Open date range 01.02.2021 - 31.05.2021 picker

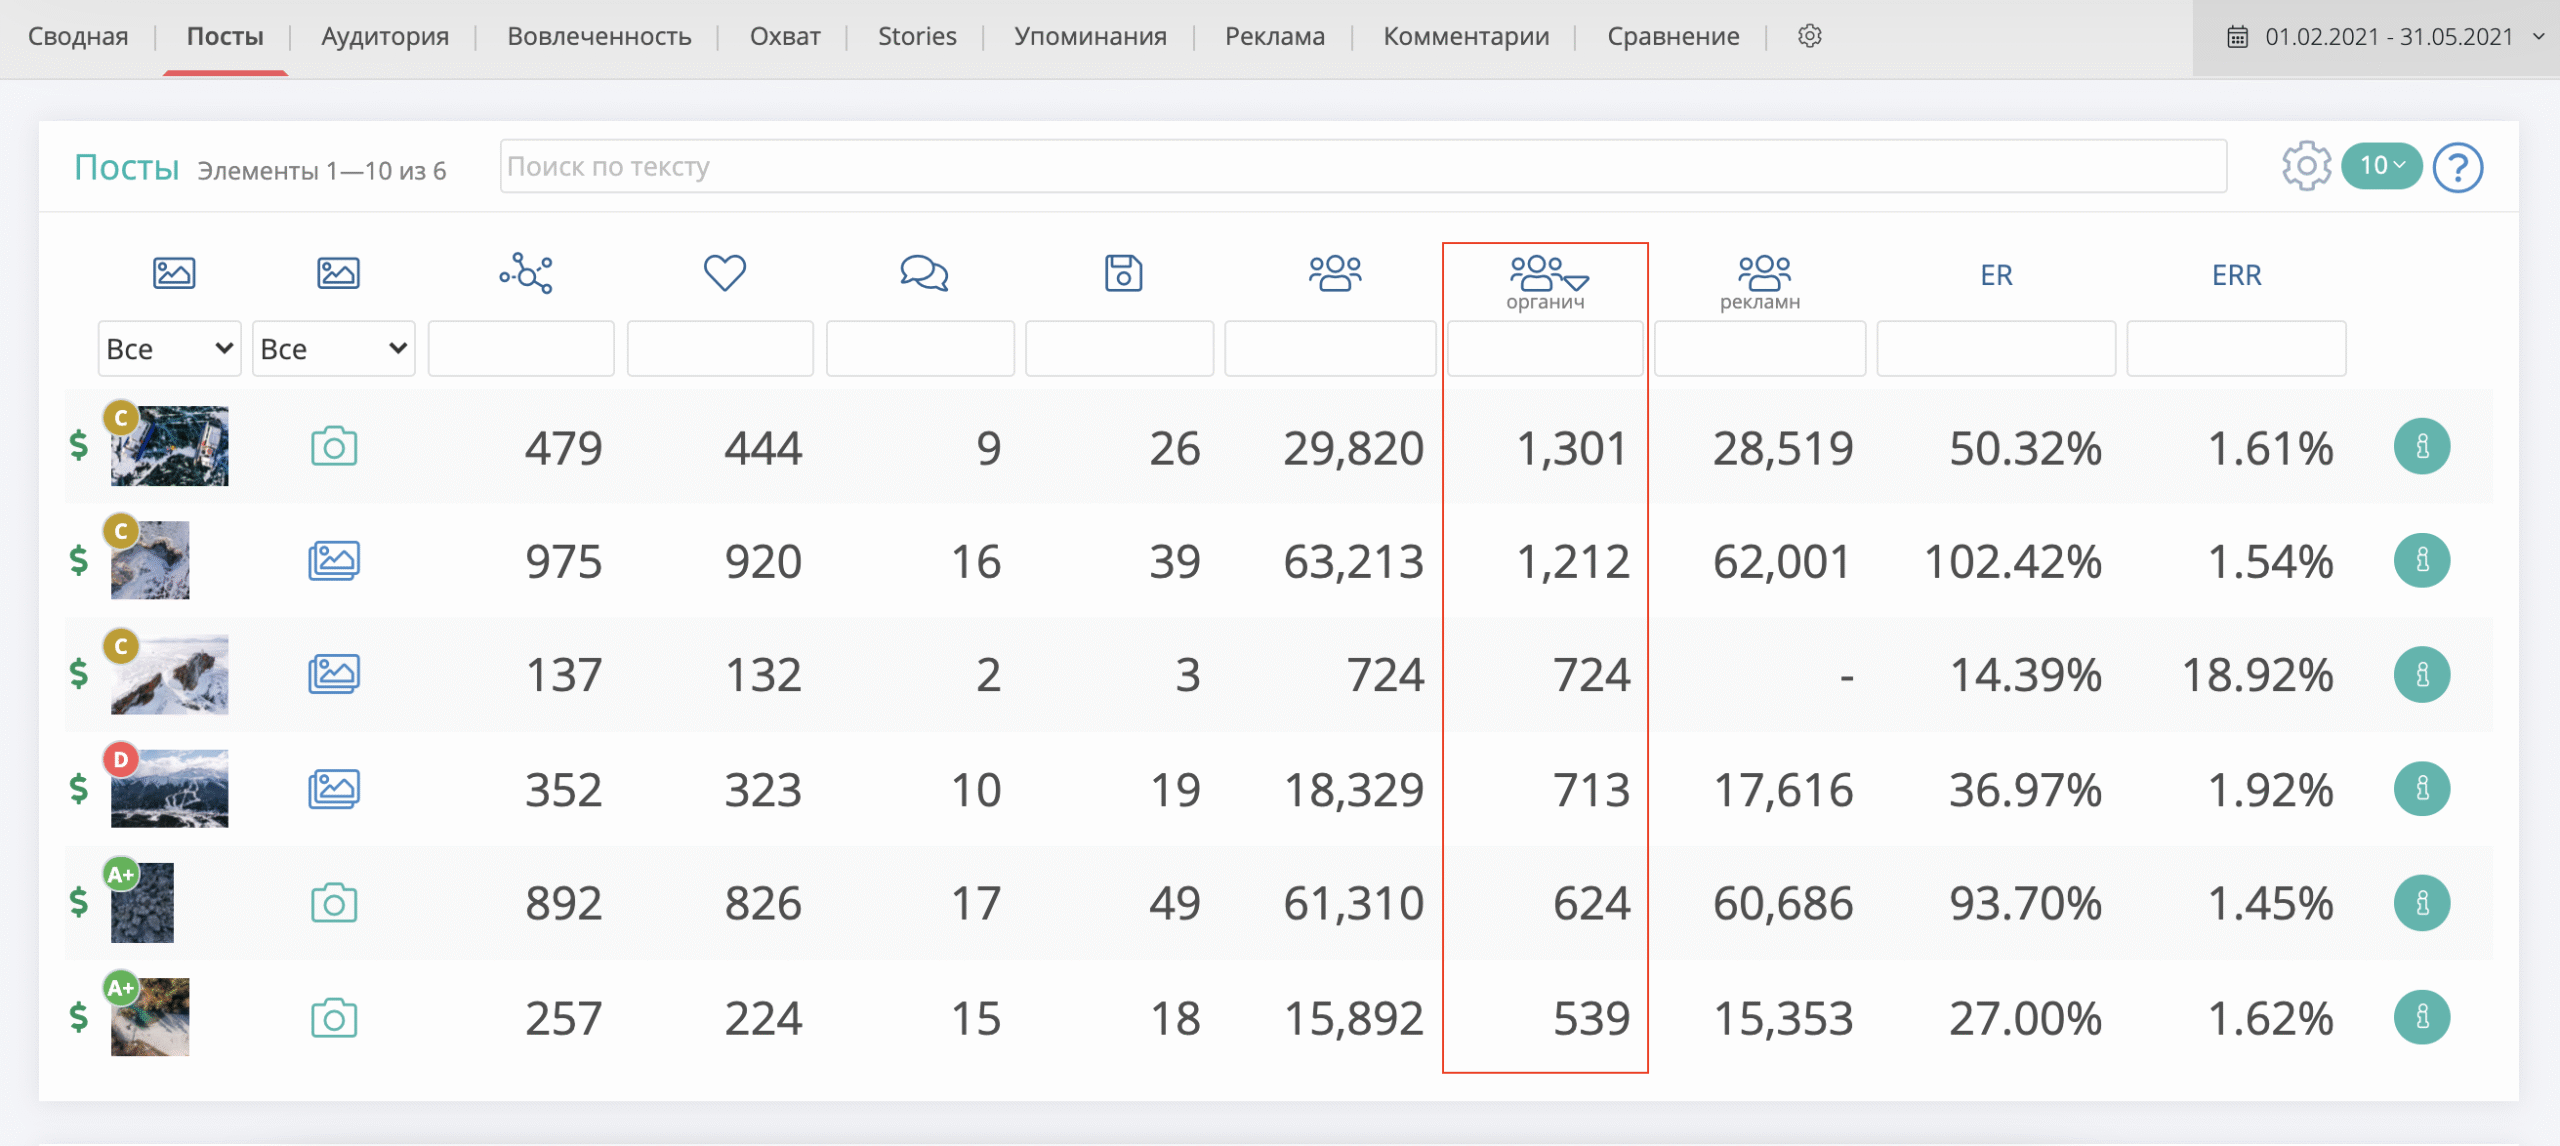pos(2386,37)
